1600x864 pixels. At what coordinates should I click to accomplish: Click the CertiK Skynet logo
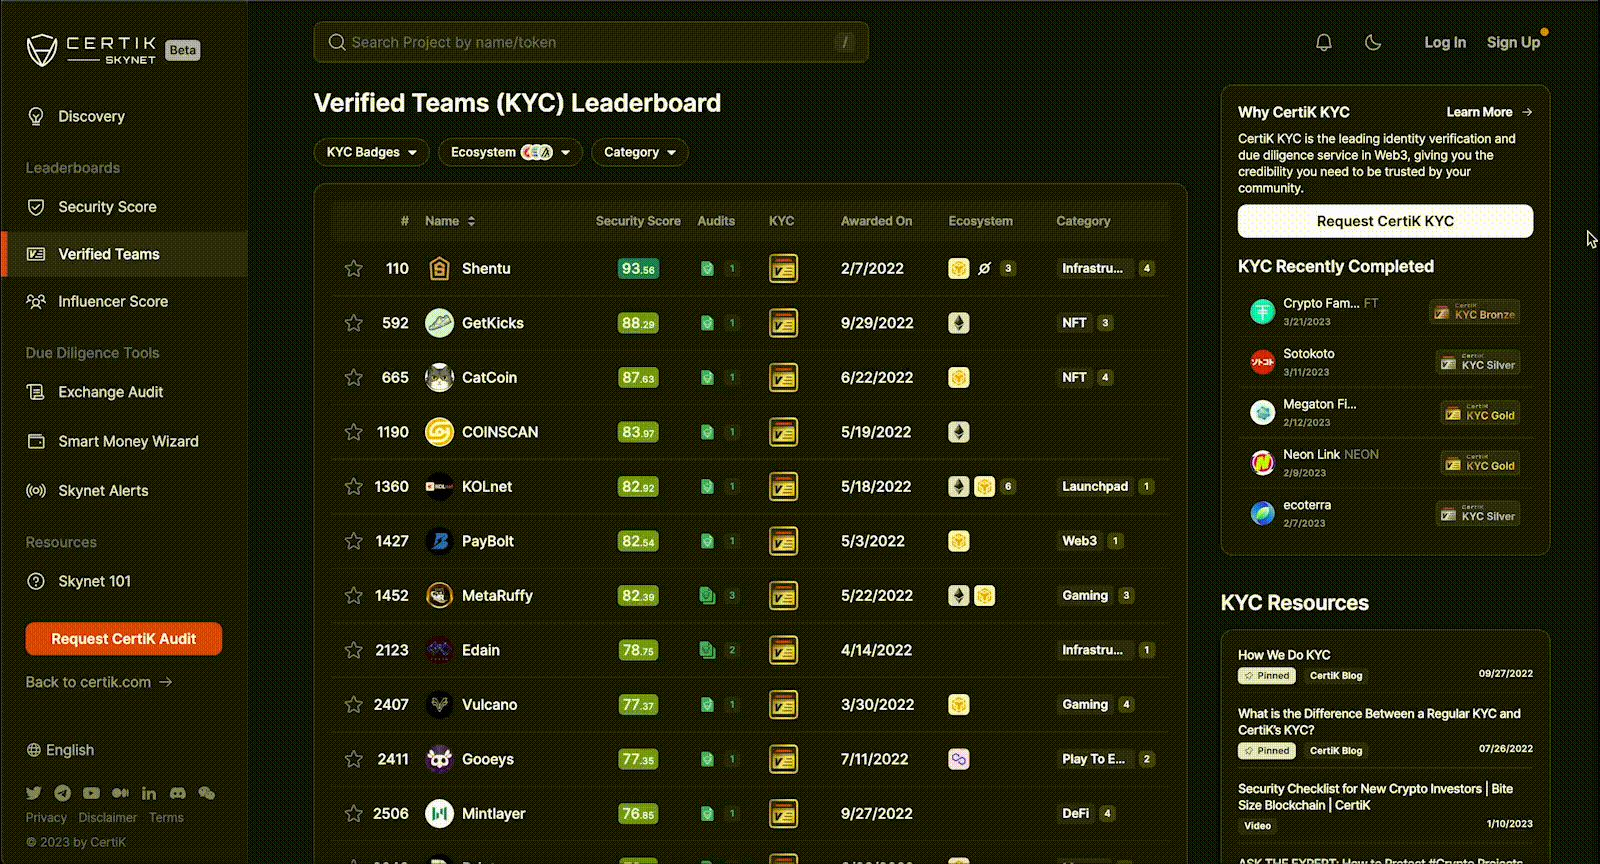tap(92, 50)
